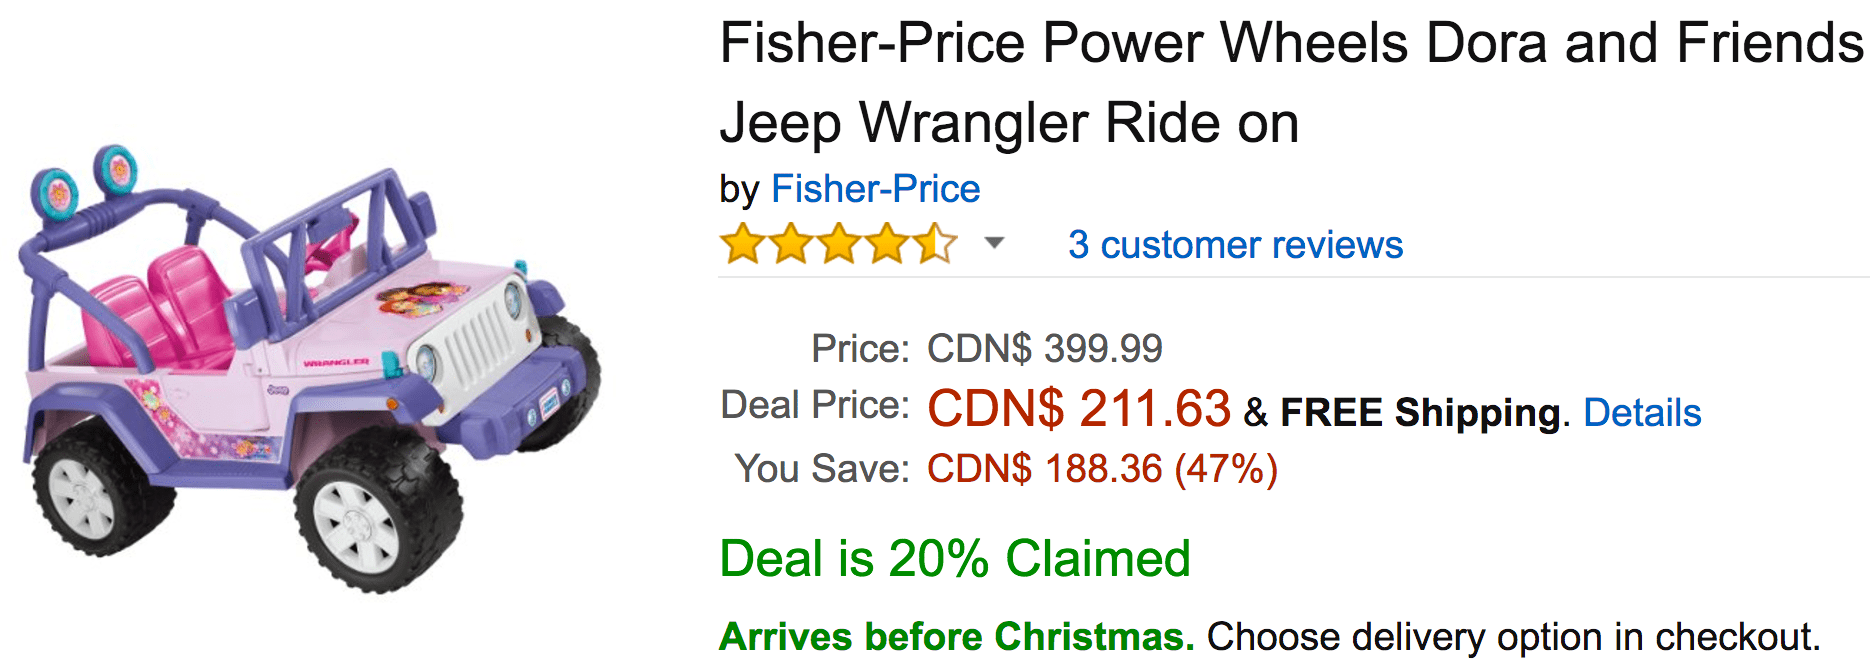Click the deal price CDN$ 211.63
Viewport: 1870px width, 664px height.
[x=1079, y=409]
